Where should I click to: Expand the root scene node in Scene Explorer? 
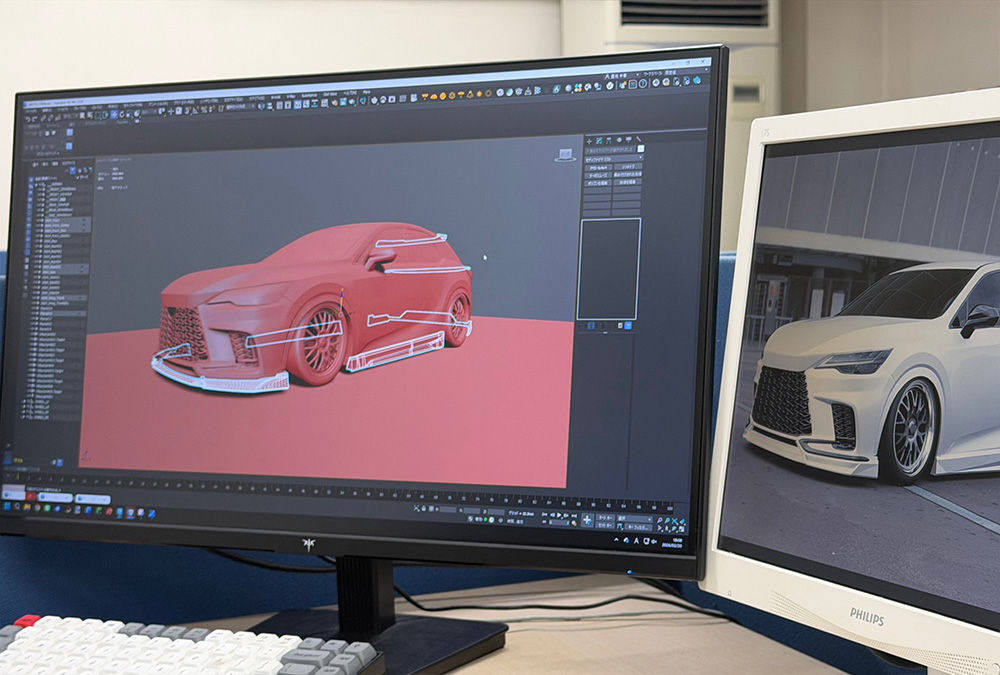pyautogui.click(x=35, y=184)
